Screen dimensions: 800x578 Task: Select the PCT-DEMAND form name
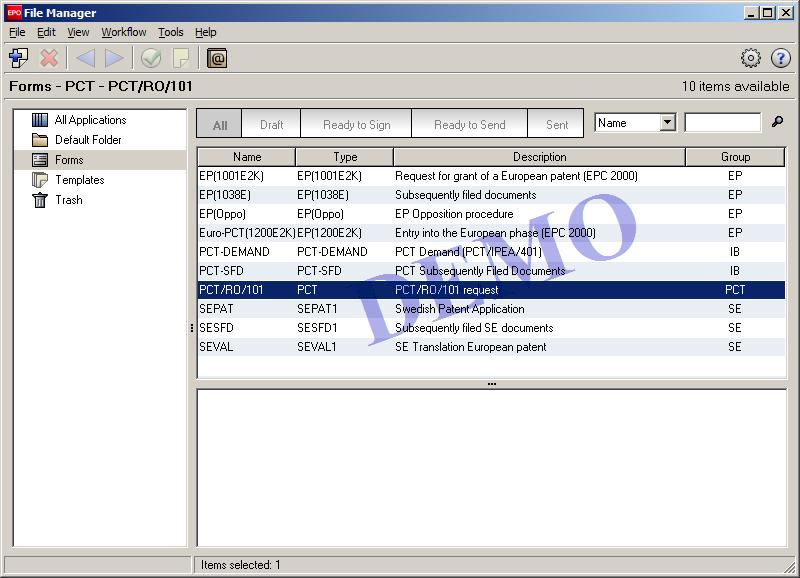click(234, 252)
